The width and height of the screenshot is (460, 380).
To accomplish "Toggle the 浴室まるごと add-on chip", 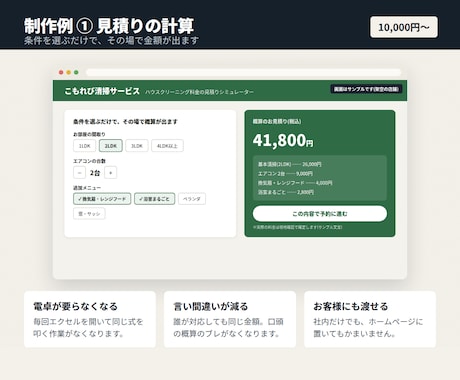I will pyautogui.click(x=154, y=199).
